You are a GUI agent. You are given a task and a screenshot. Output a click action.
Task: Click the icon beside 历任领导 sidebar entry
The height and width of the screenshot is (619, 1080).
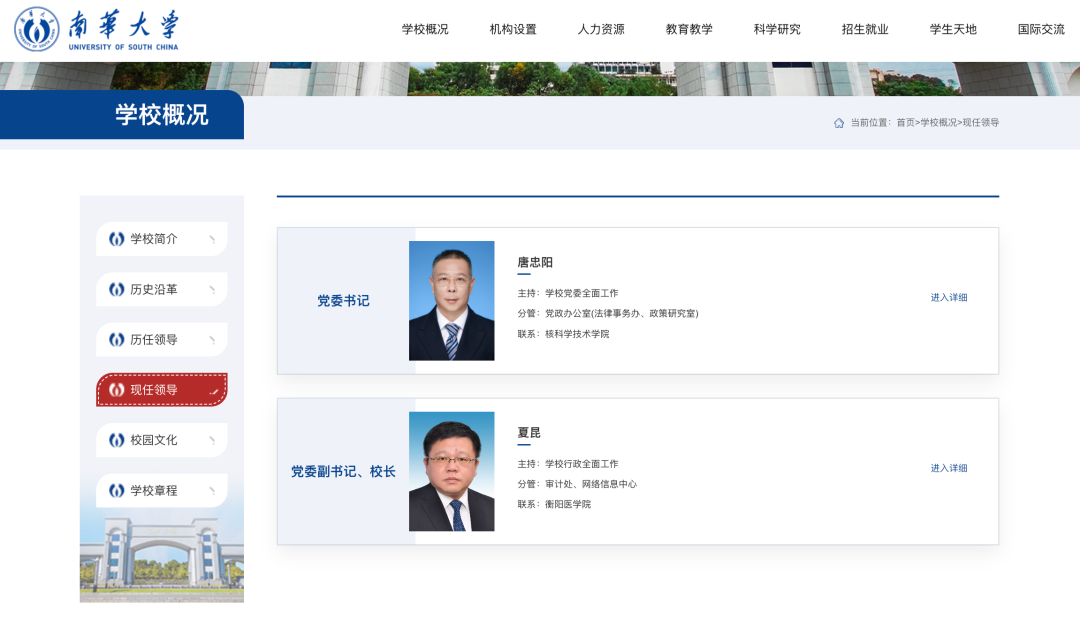[x=115, y=339]
